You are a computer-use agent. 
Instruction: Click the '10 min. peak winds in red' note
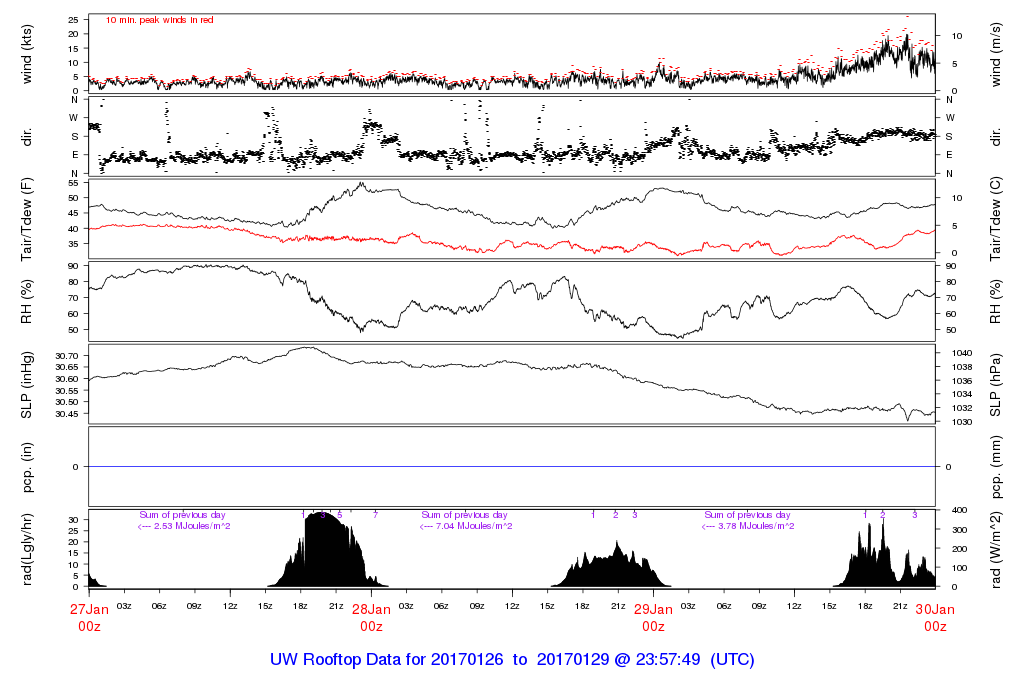tap(159, 20)
